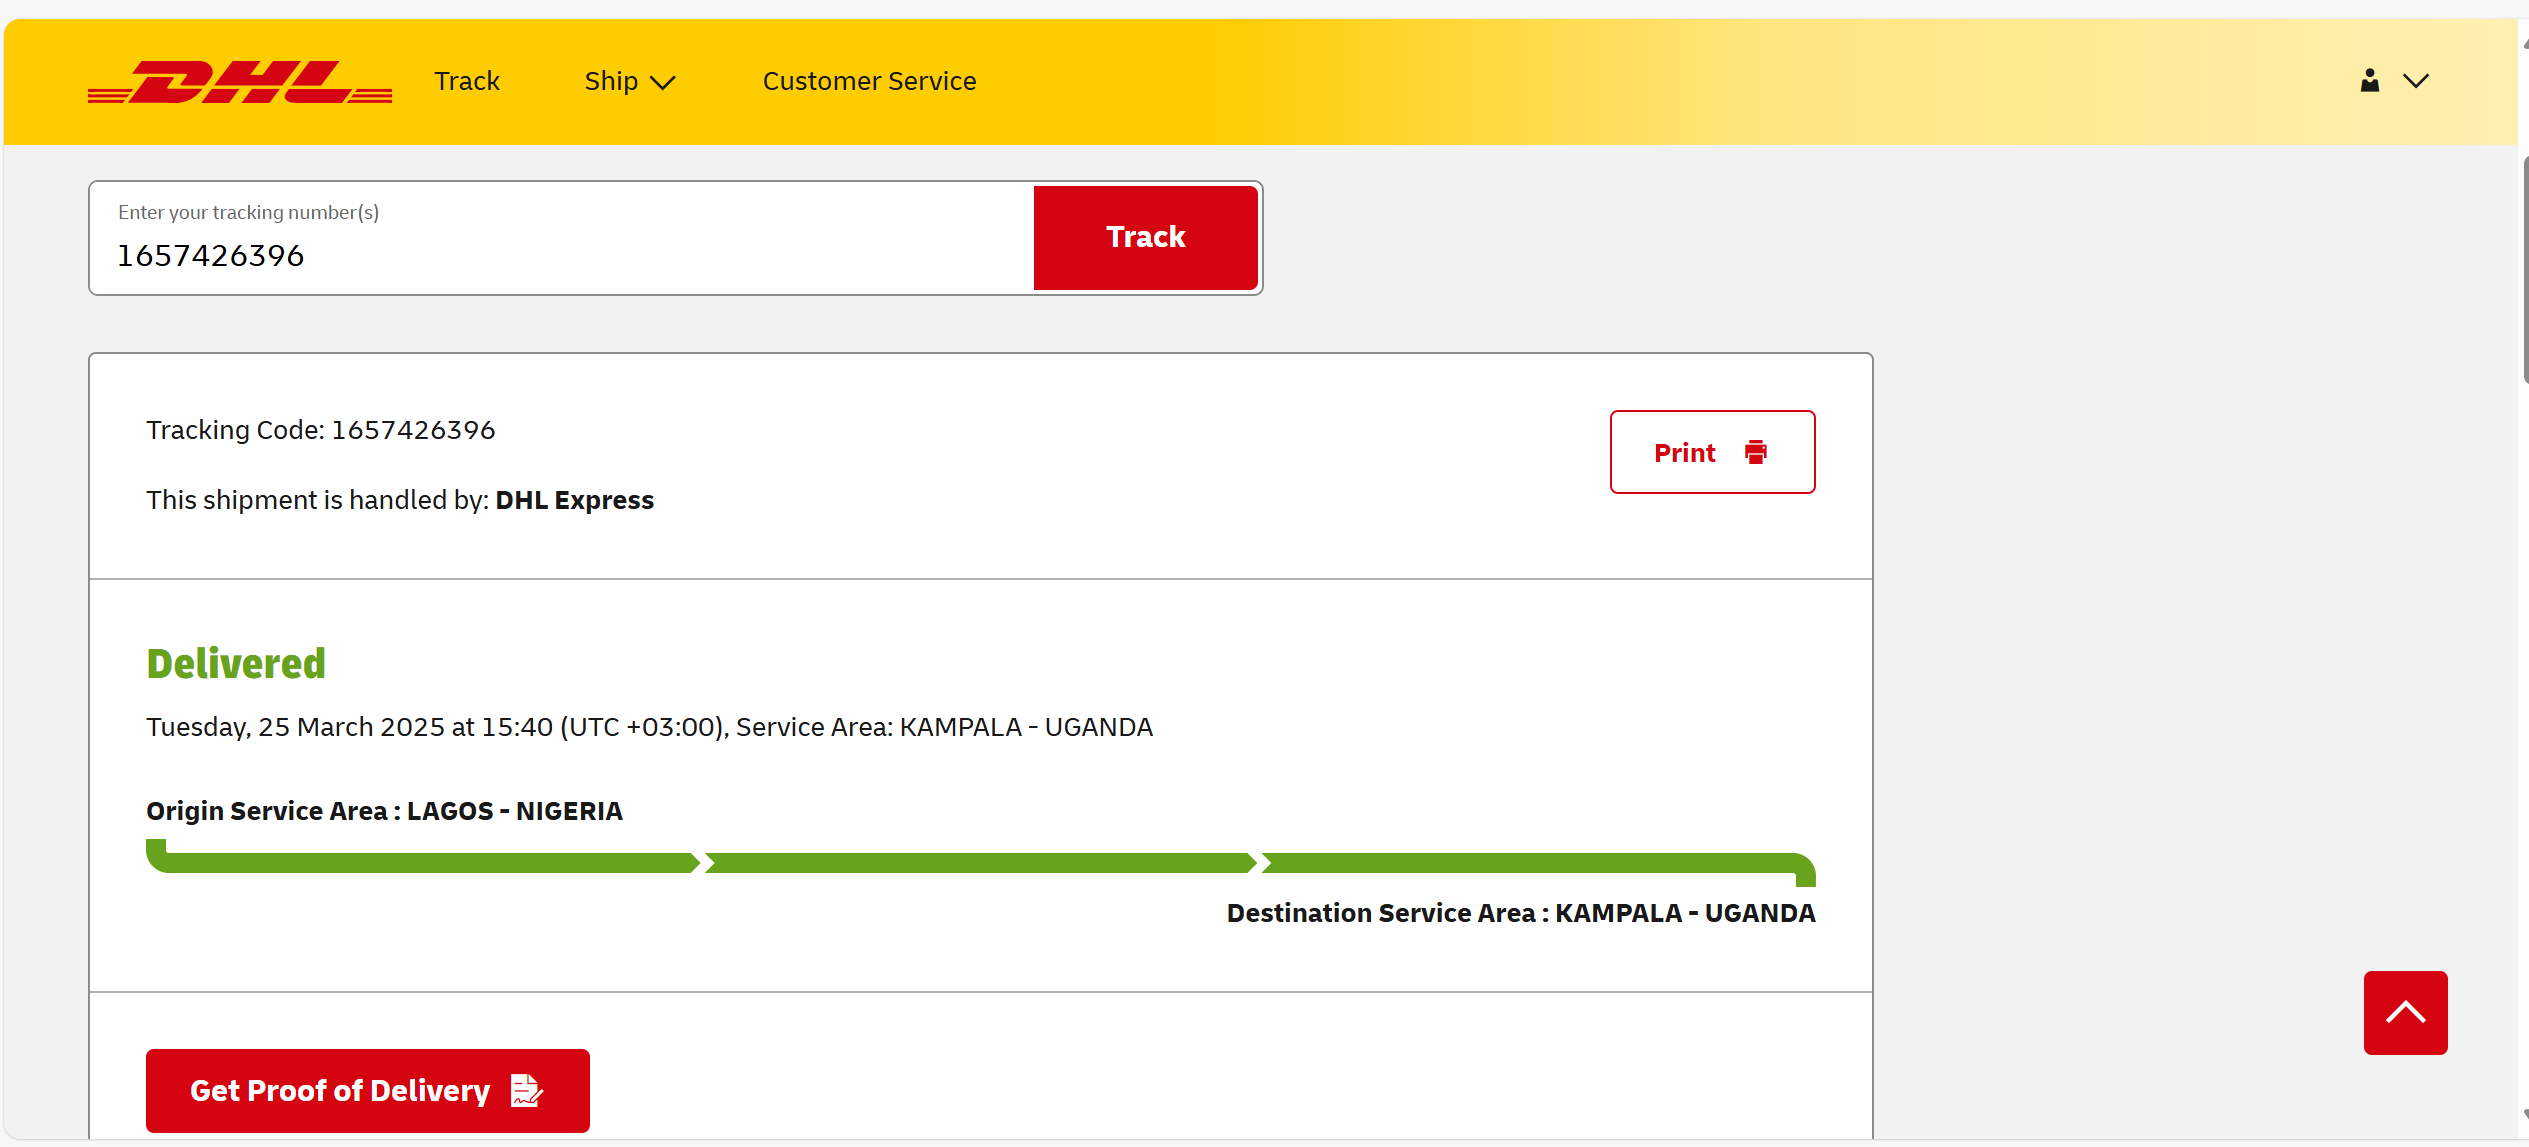2529x1147 pixels.
Task: Click first segment of progress bar
Action: [x=422, y=862]
